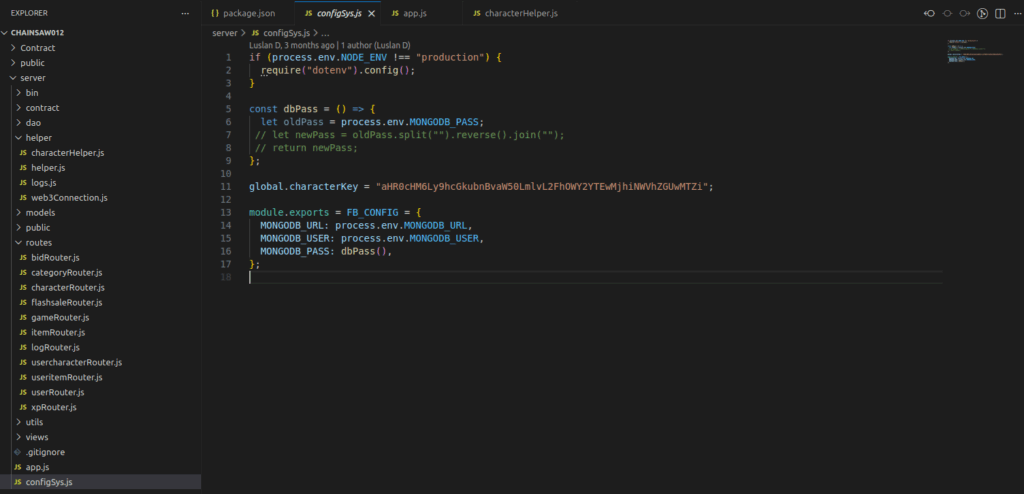Click the server breadcrumb segment
Screen dimensions: 1024x494
pyautogui.click(x=225, y=33)
